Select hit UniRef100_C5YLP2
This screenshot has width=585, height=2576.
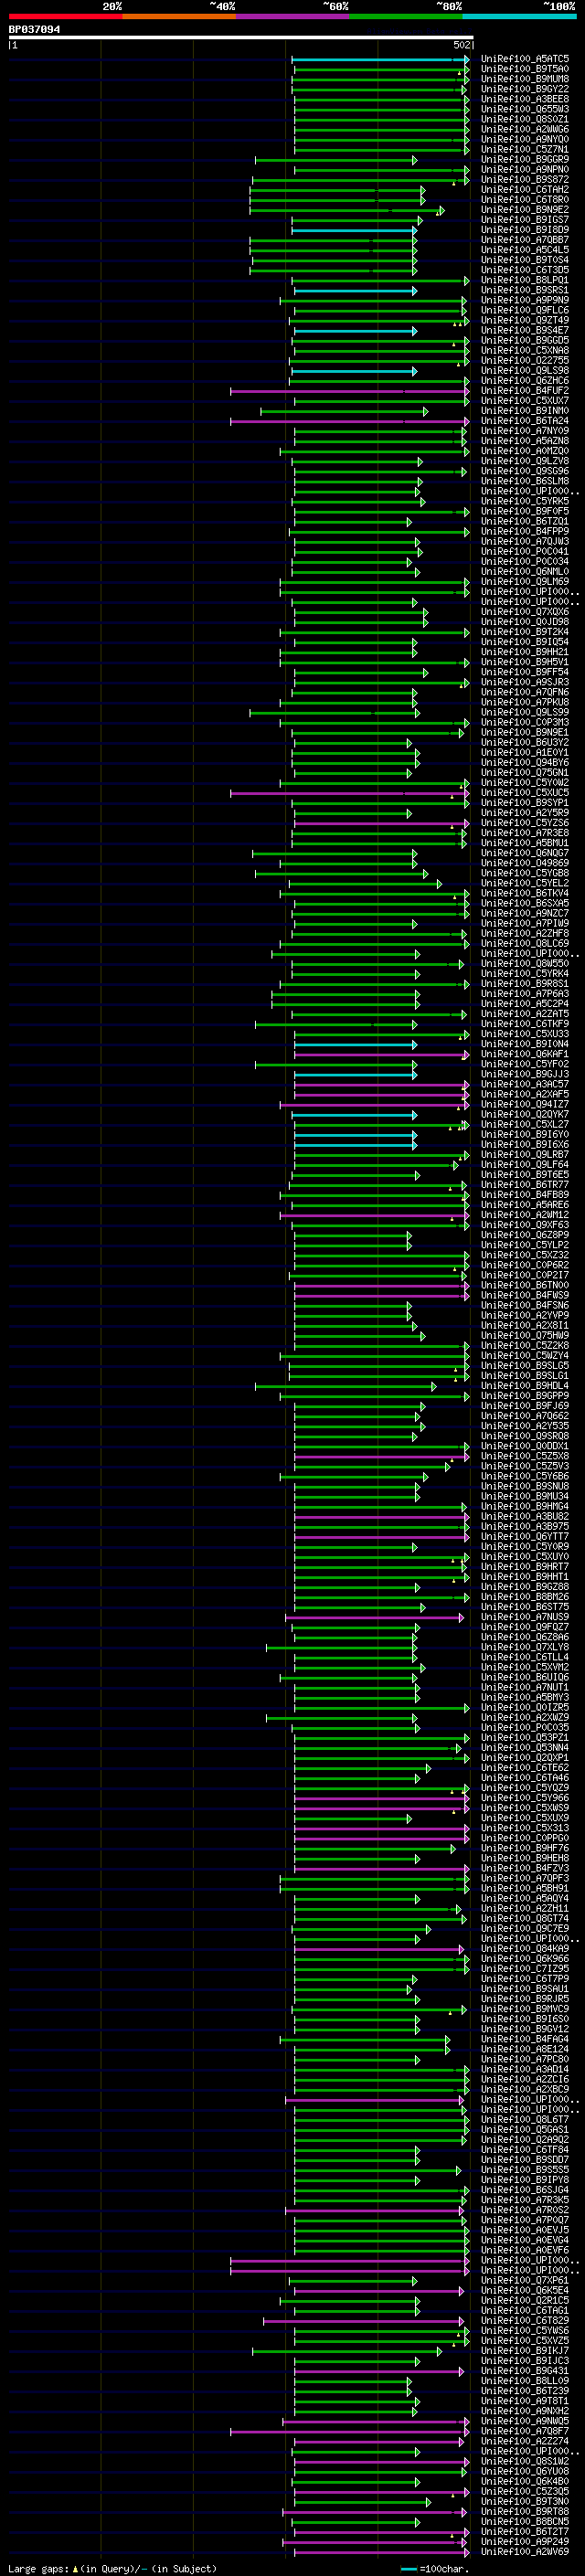525,1245
